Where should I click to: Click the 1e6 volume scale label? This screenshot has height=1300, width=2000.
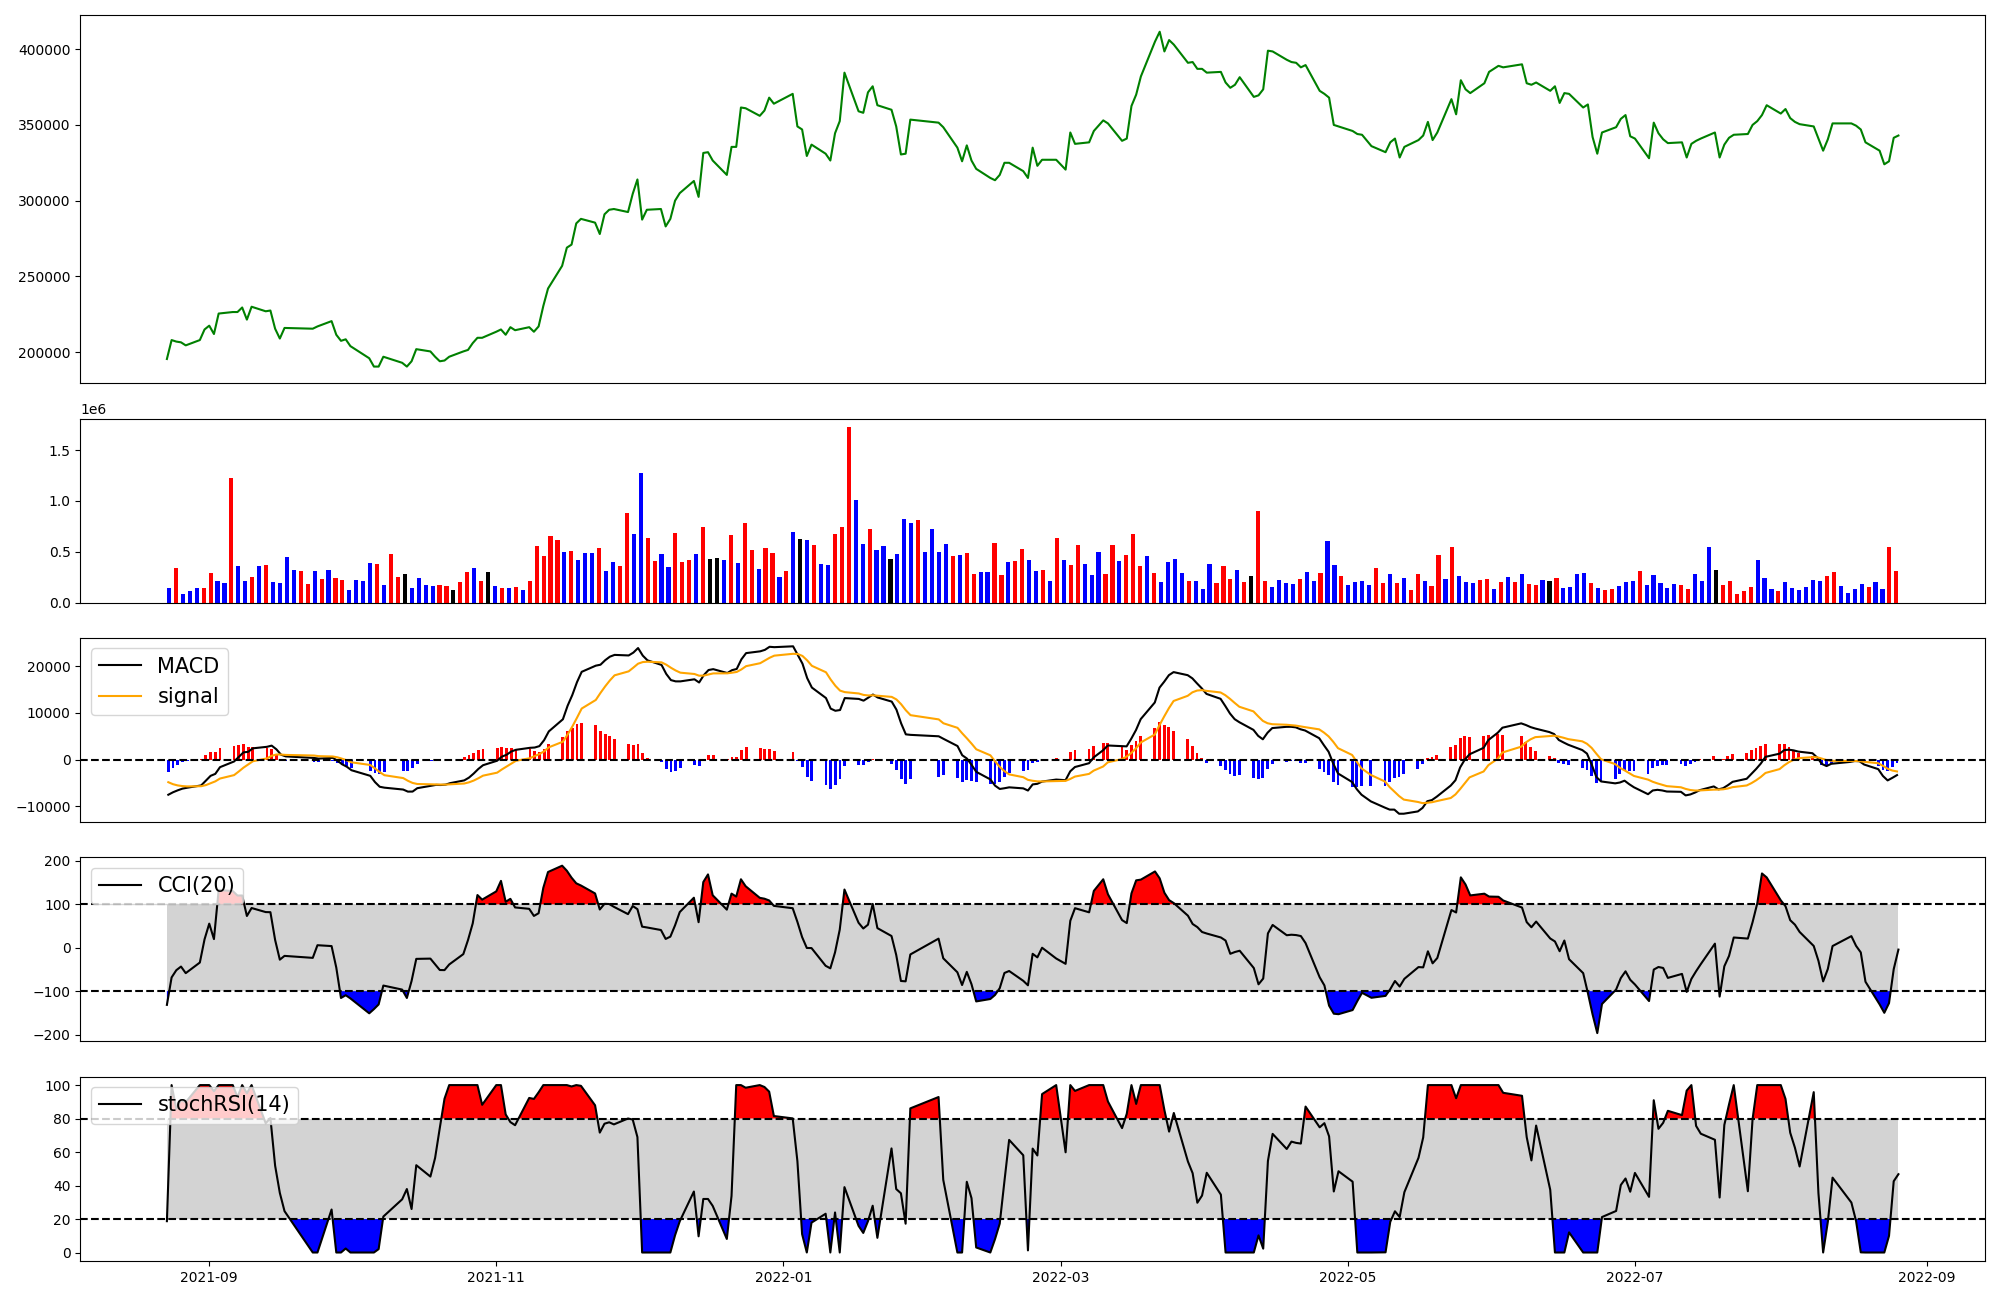(x=93, y=410)
